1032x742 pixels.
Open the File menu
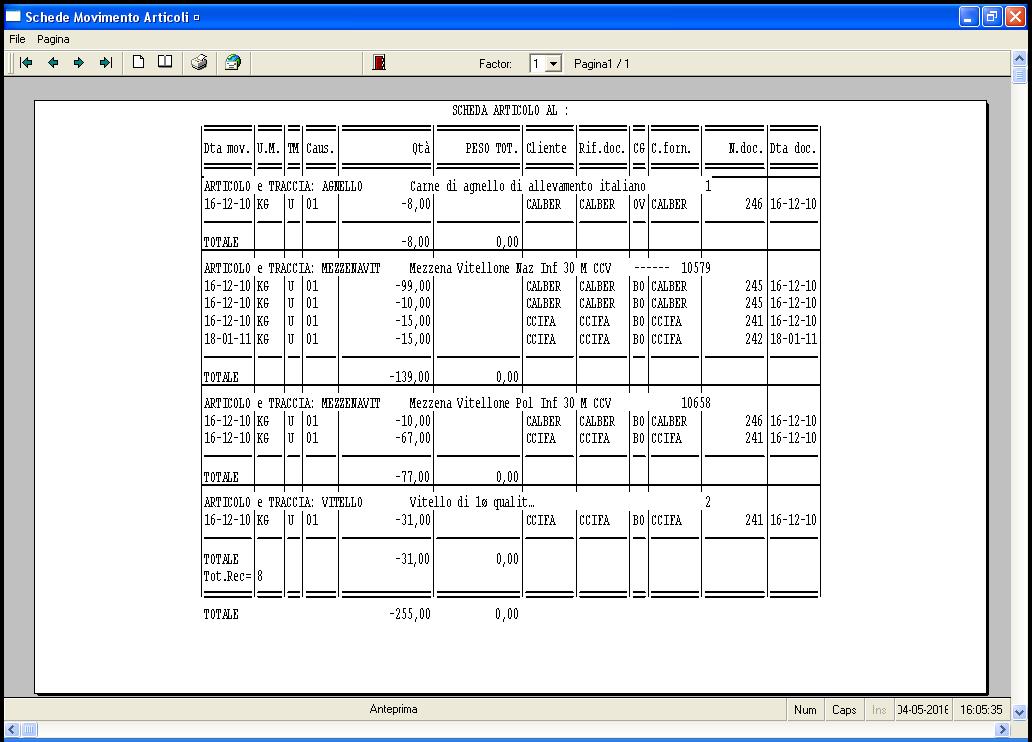point(17,40)
